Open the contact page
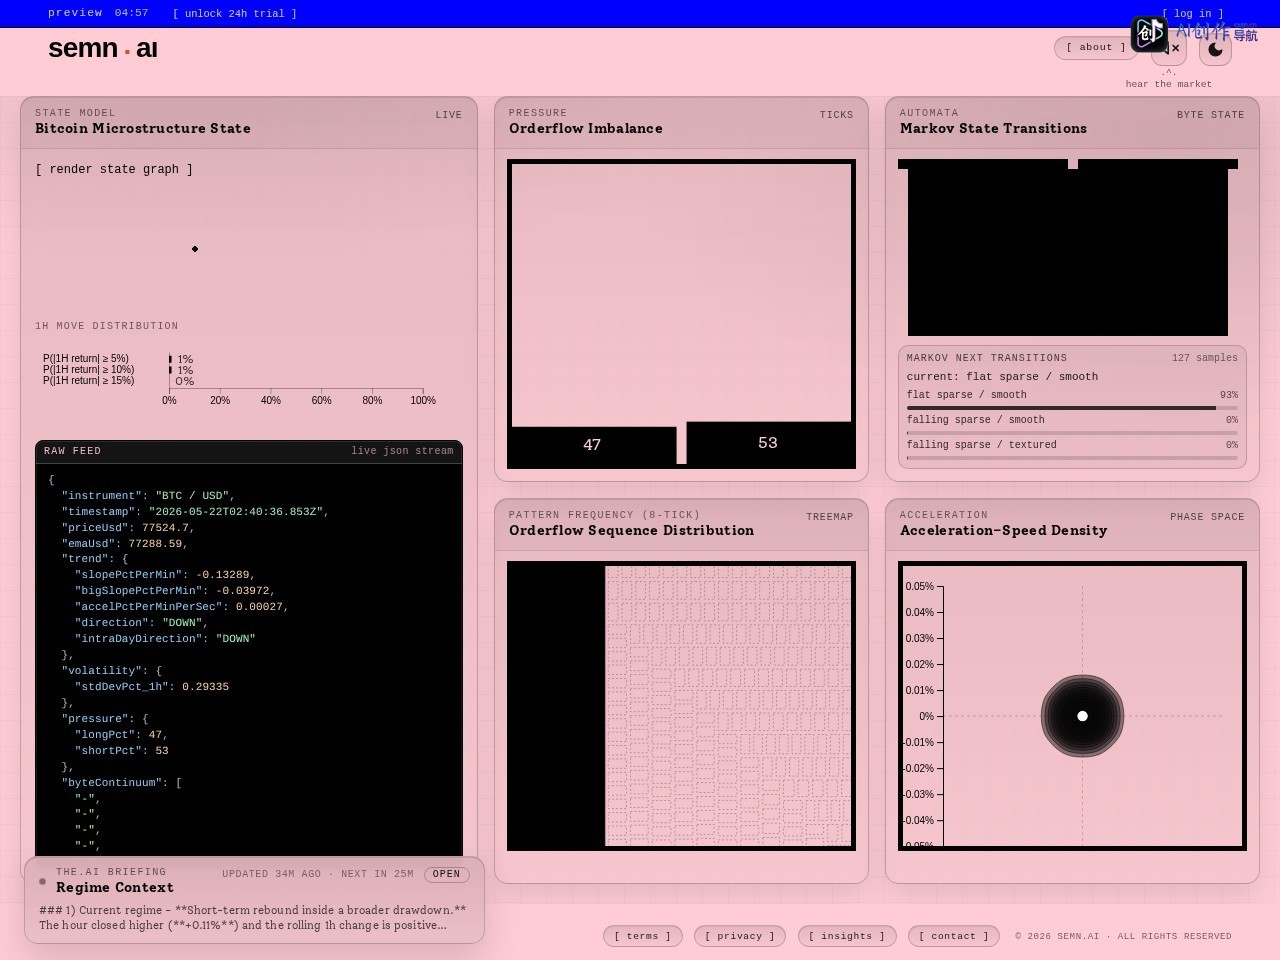 click(954, 936)
